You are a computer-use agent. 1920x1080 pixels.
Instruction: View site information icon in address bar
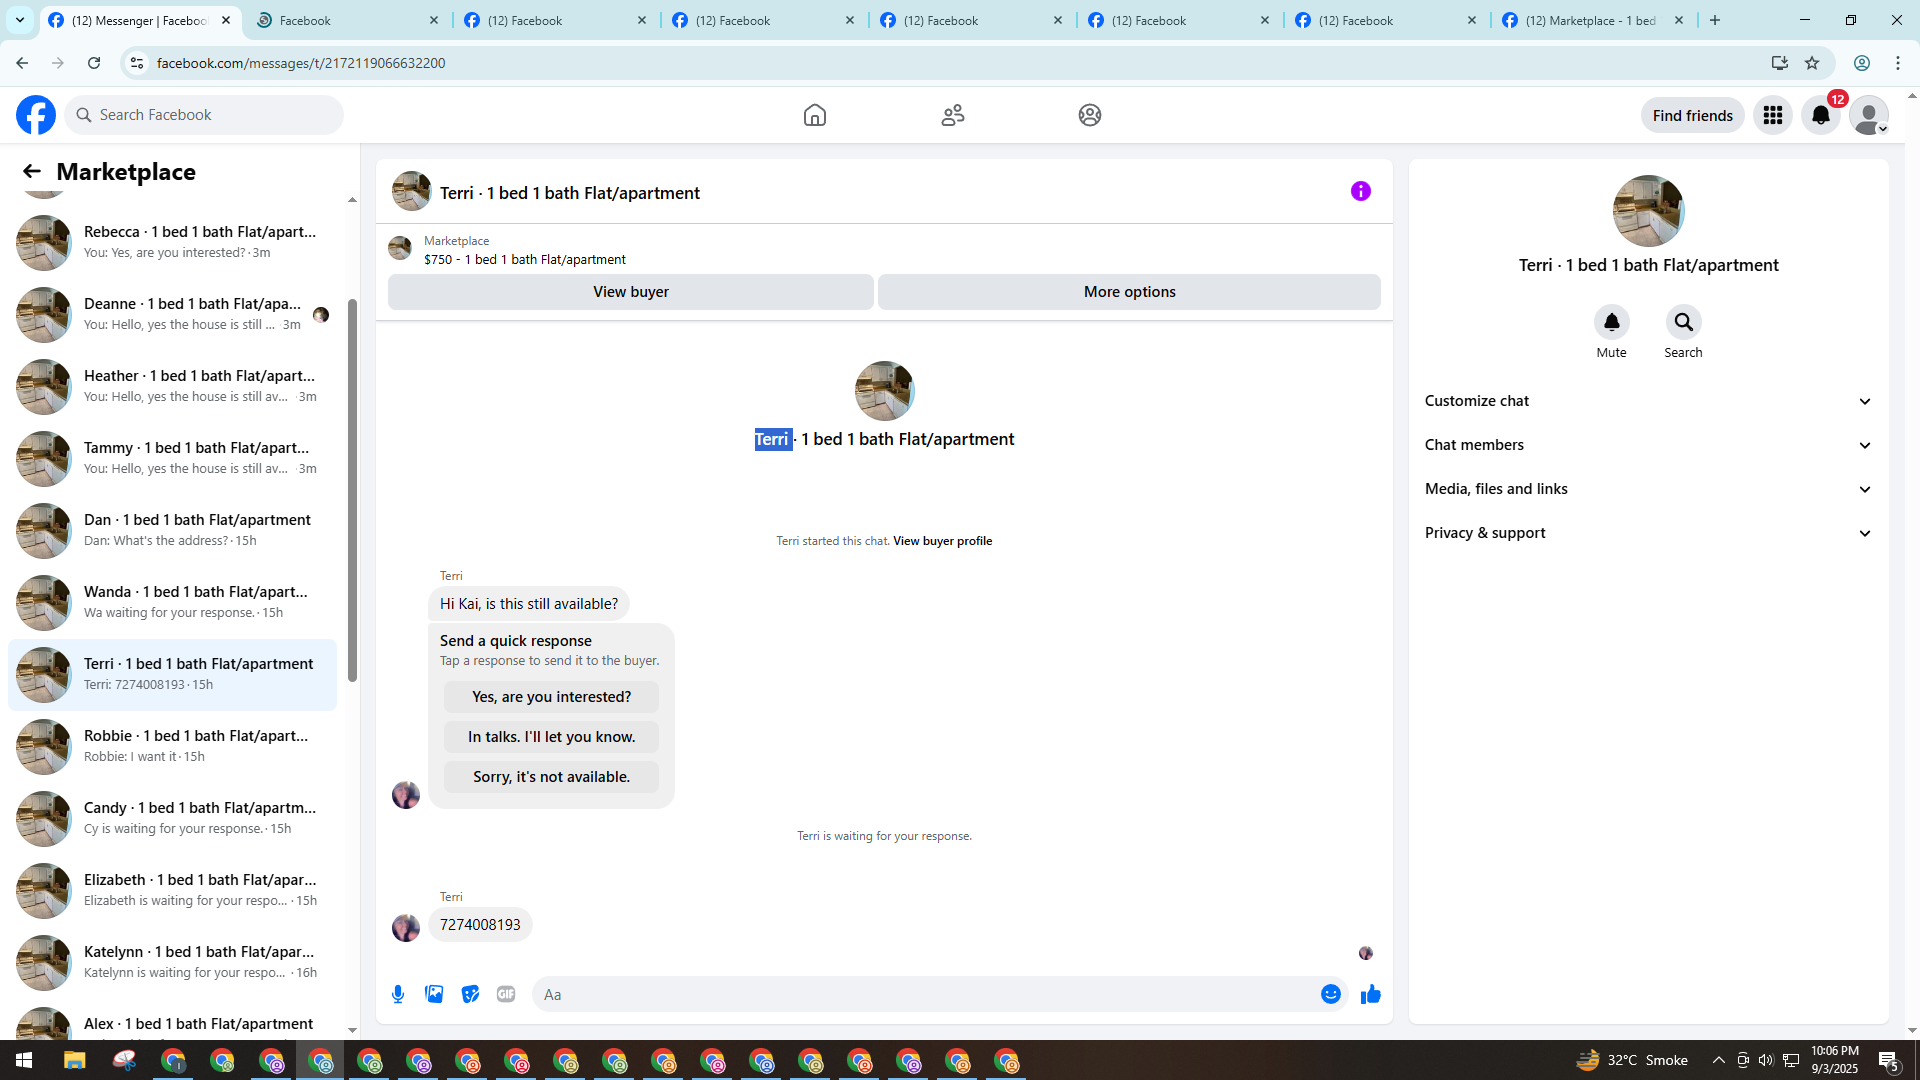[137, 63]
